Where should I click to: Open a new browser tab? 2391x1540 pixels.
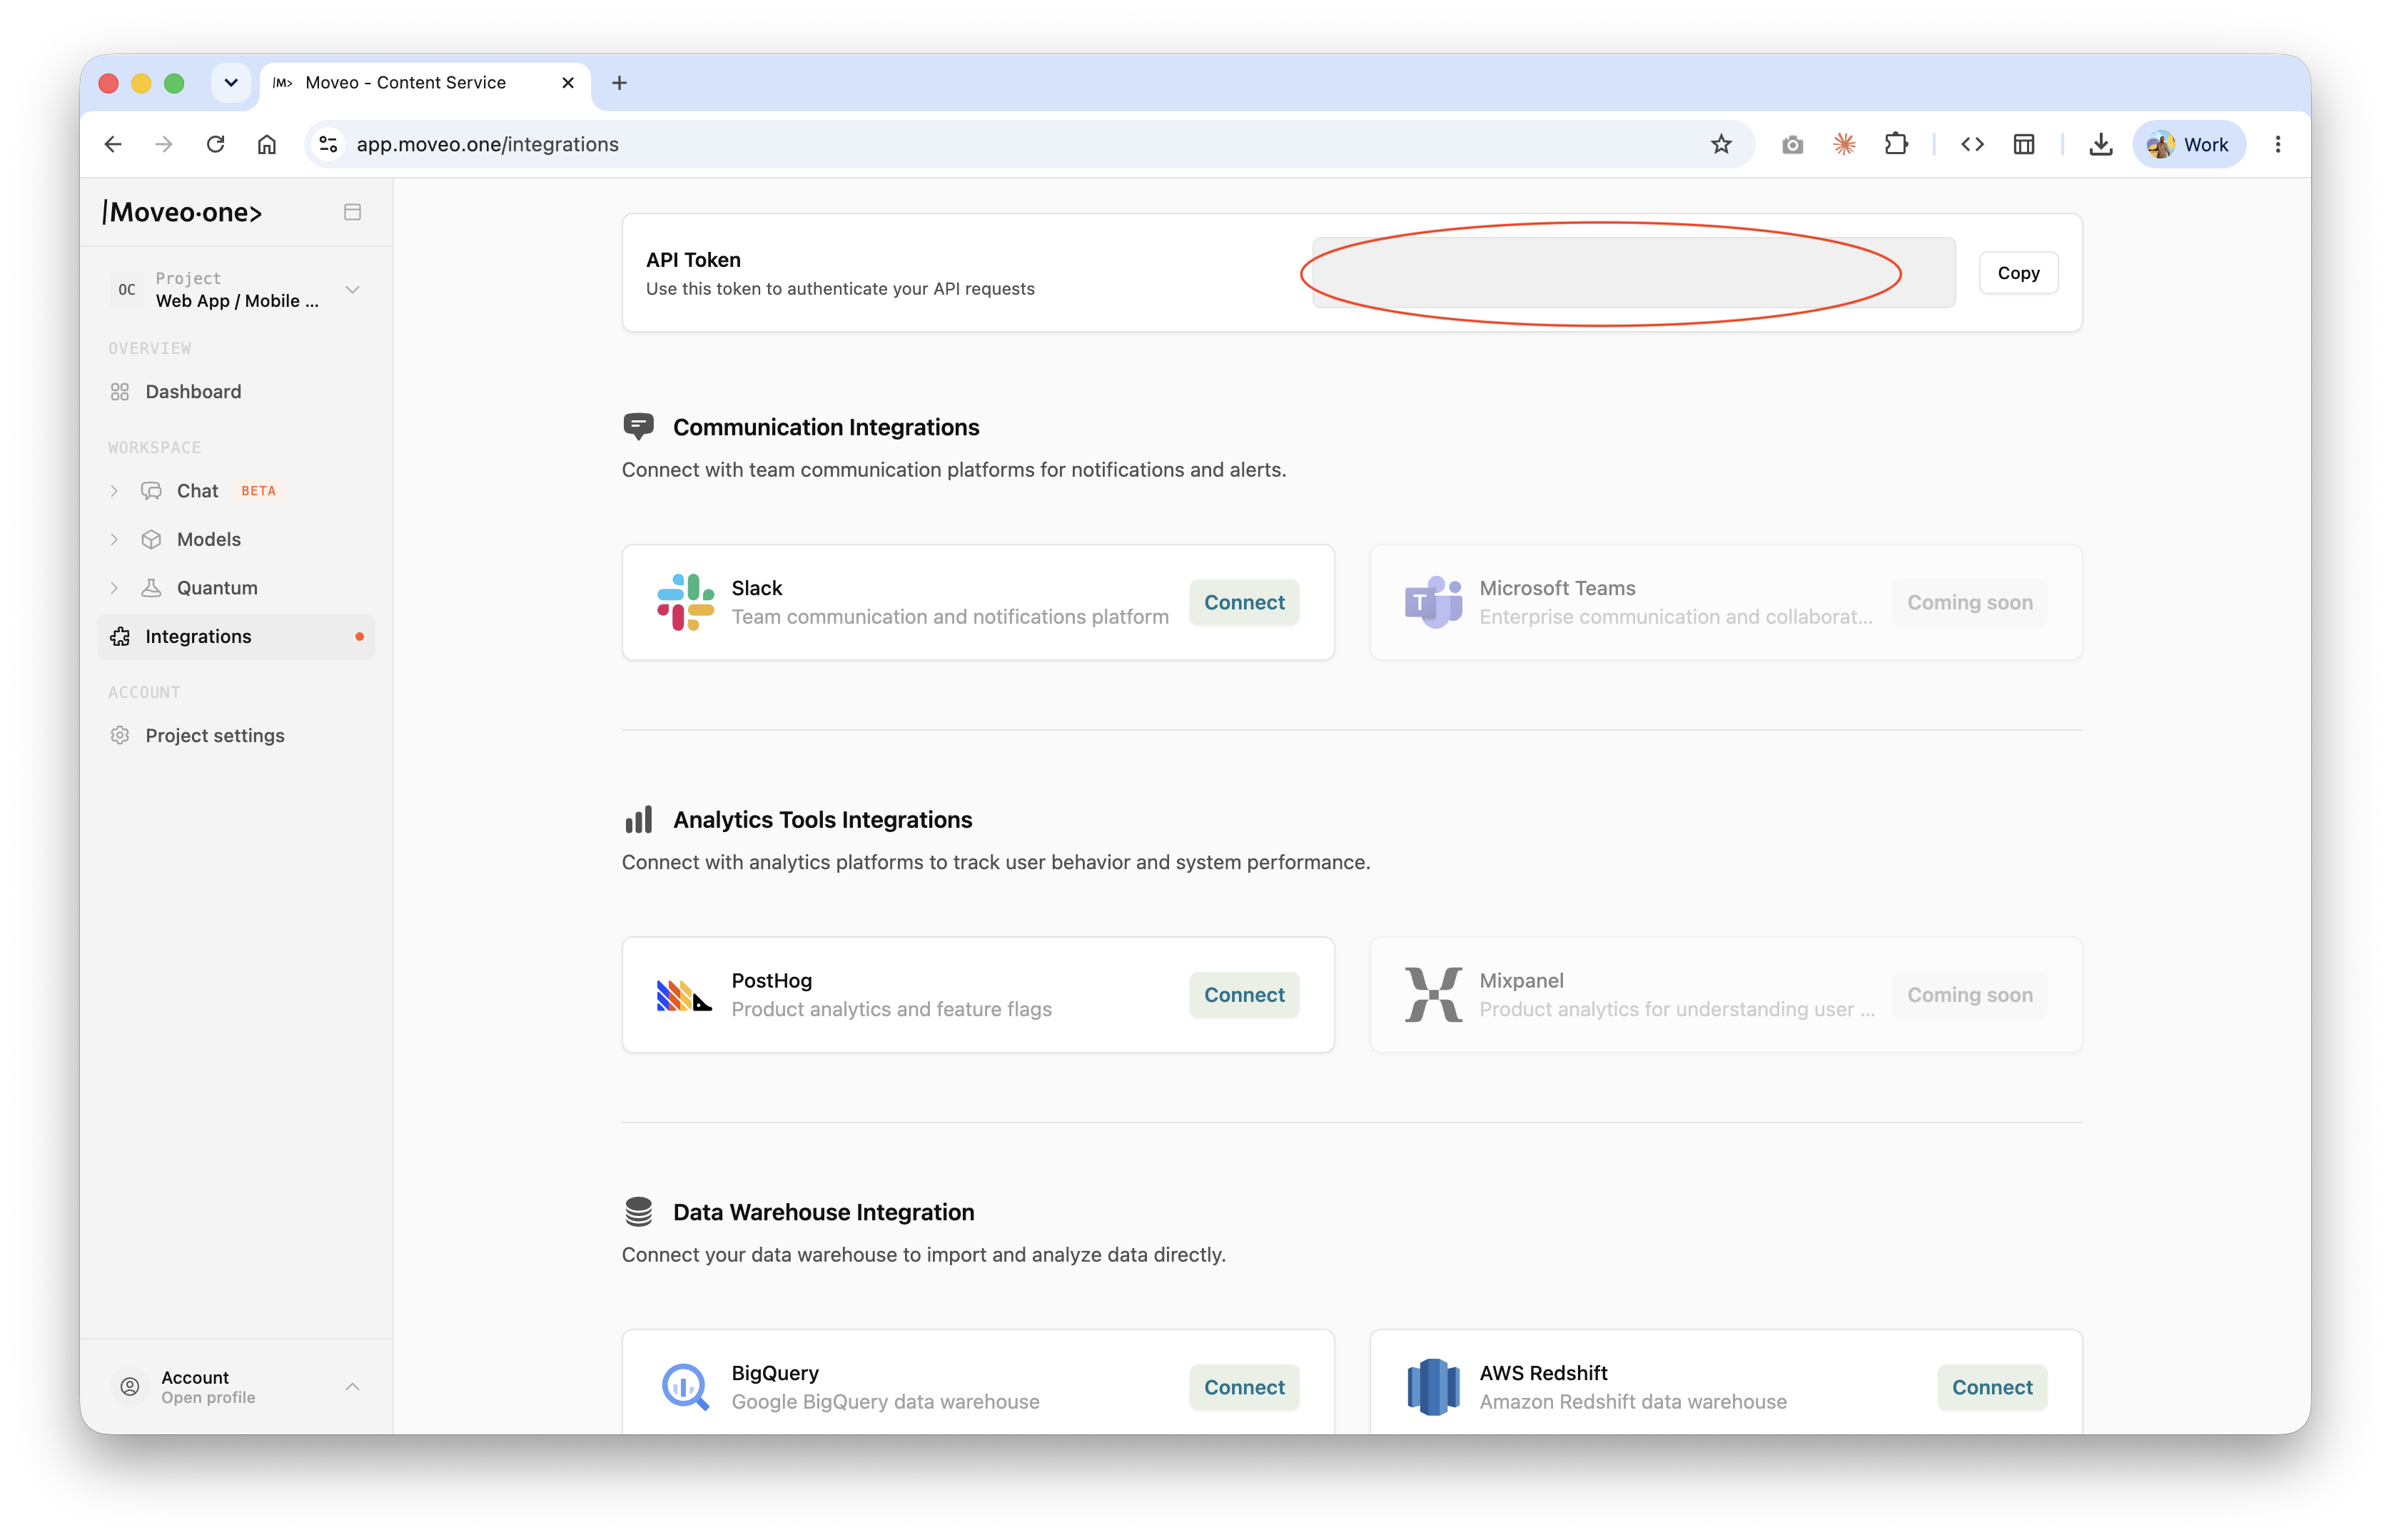(x=619, y=83)
